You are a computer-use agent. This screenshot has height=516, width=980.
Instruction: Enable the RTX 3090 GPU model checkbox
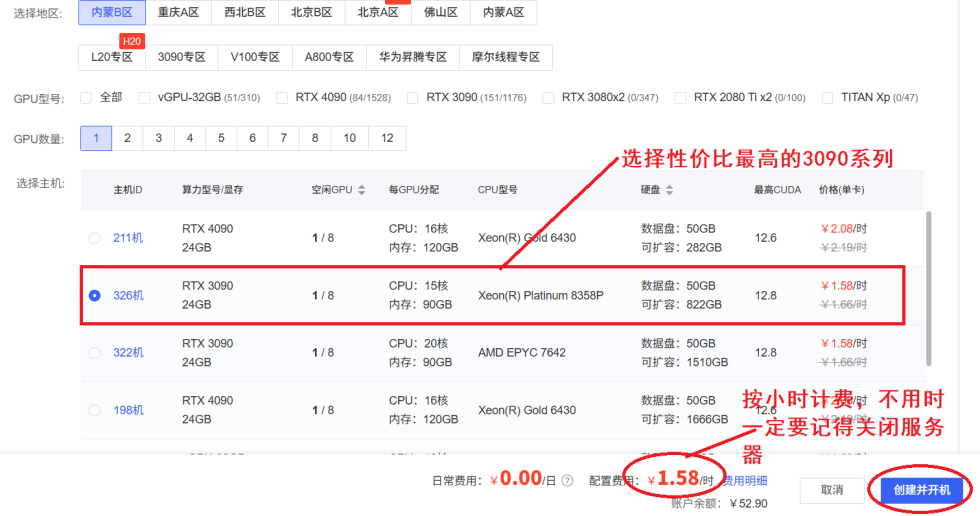tap(411, 98)
